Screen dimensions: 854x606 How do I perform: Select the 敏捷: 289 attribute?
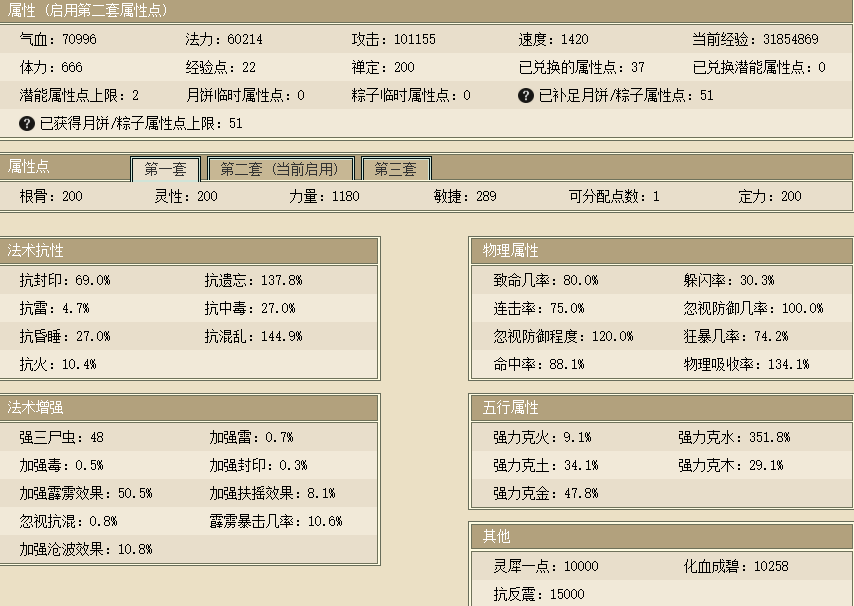pyautogui.click(x=465, y=197)
